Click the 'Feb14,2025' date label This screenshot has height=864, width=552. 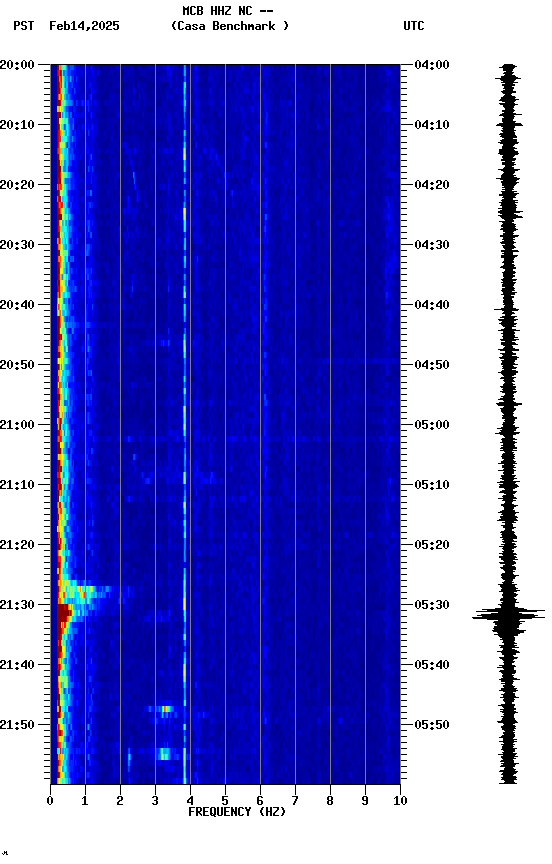tap(84, 26)
